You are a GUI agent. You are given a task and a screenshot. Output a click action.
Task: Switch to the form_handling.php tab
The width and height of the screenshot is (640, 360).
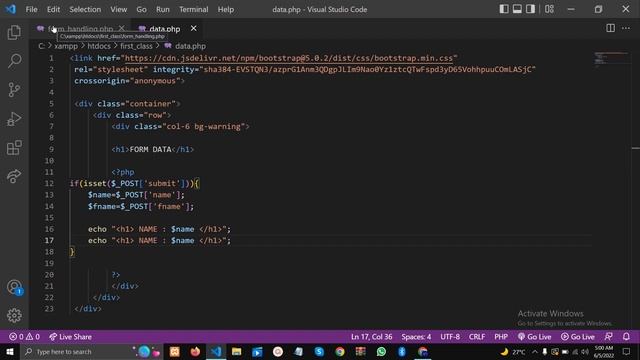pos(80,29)
